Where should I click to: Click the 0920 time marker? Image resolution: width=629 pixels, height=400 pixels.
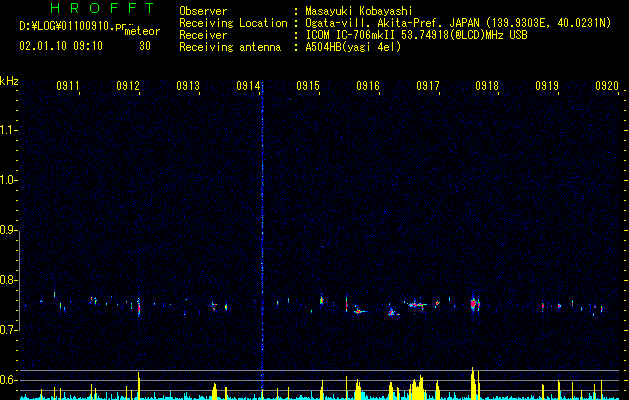[607, 85]
